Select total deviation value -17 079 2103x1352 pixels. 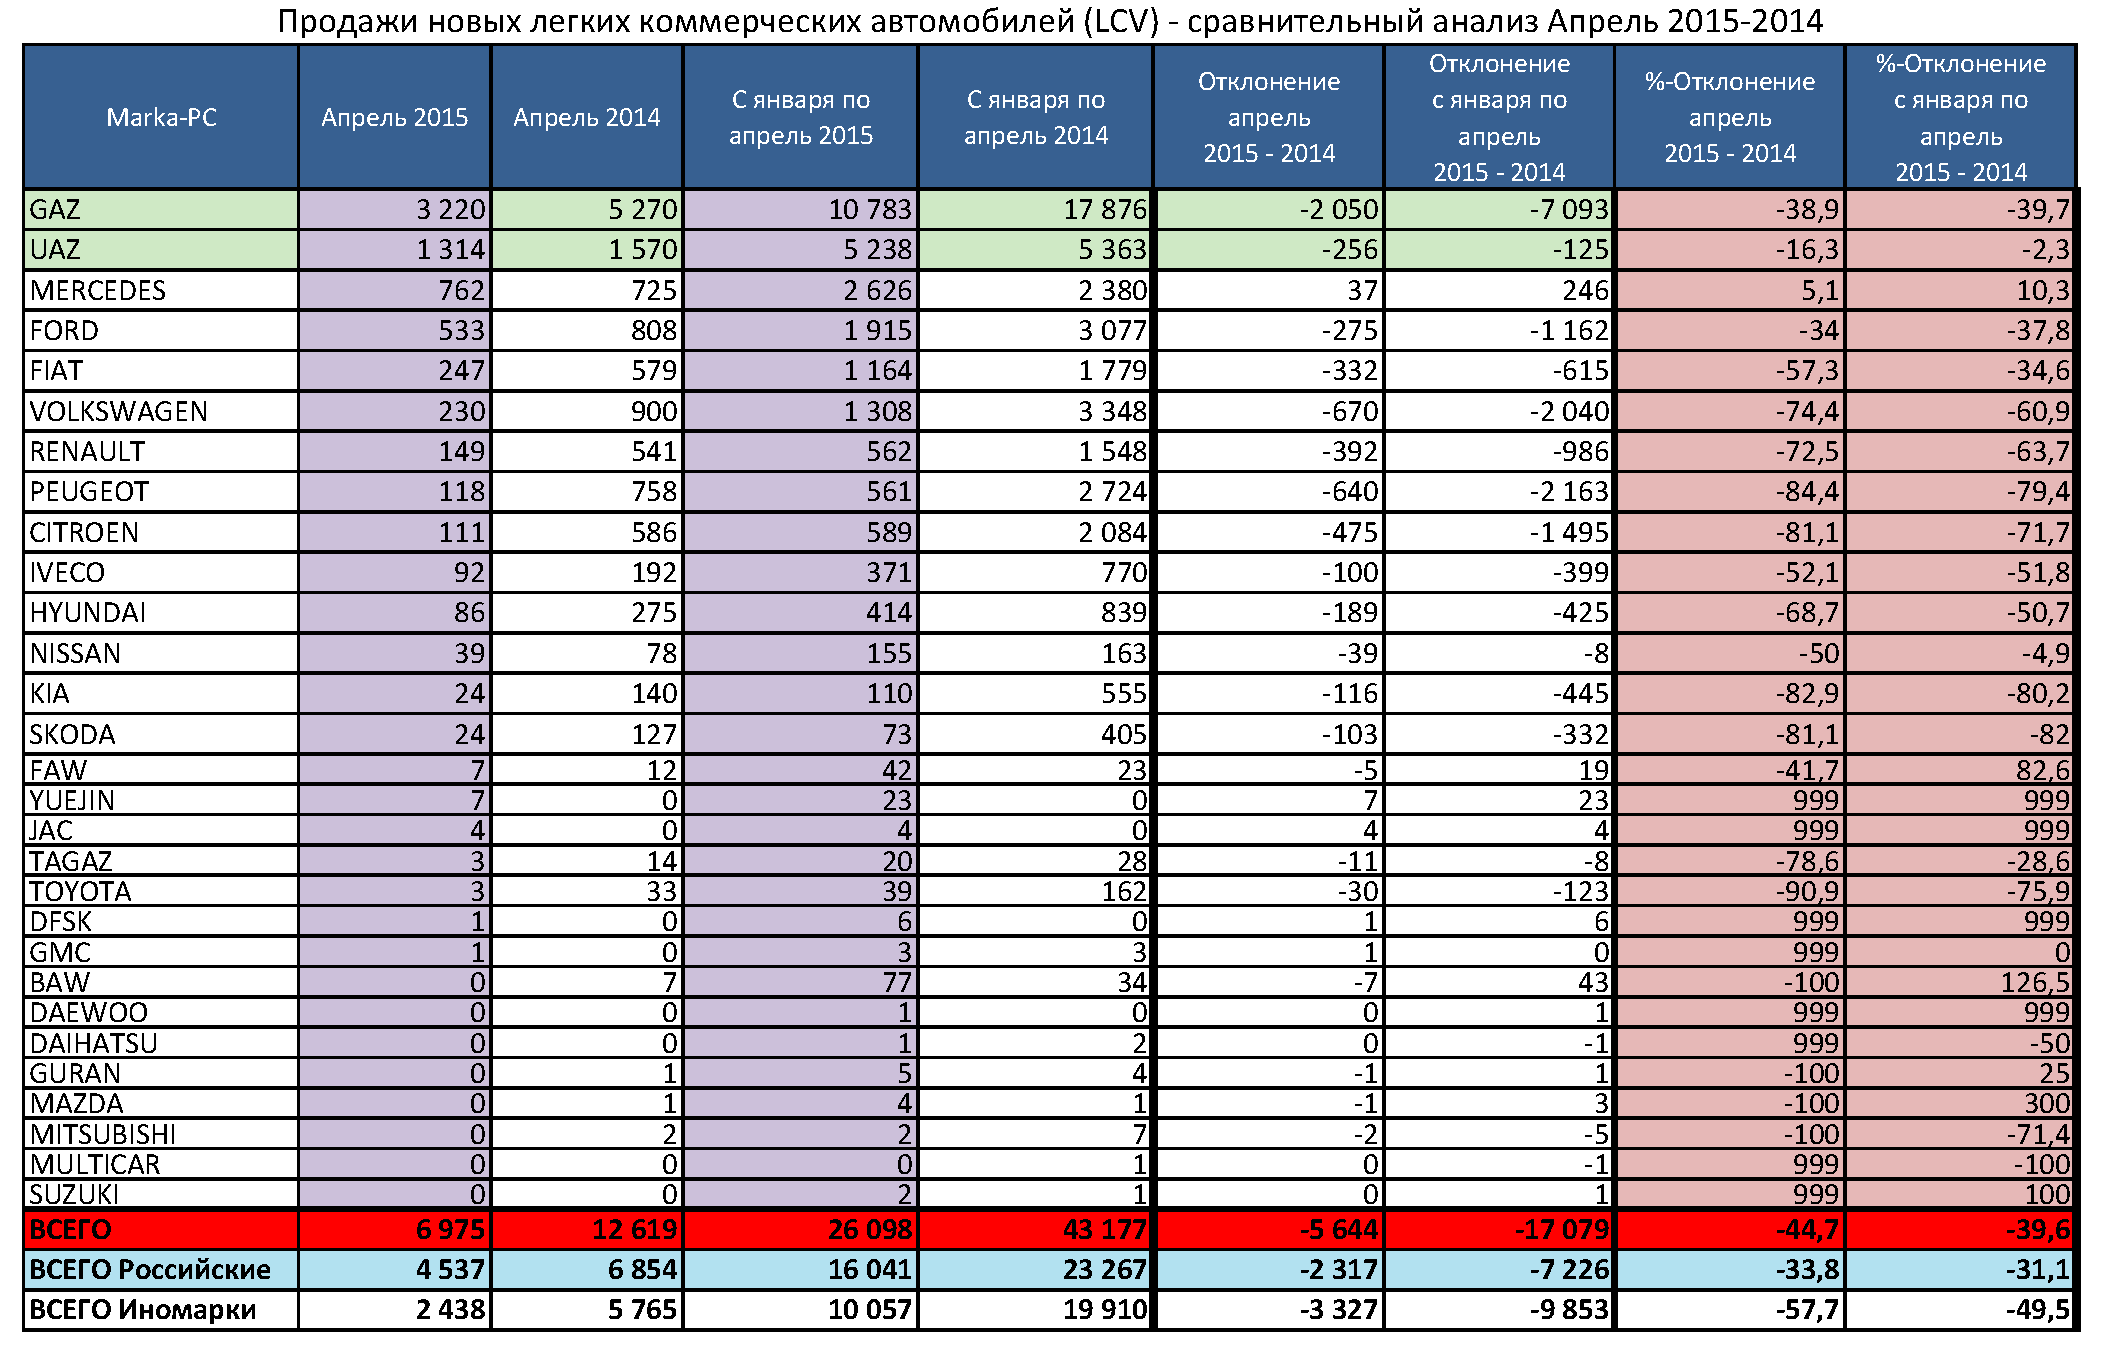1561,1229
